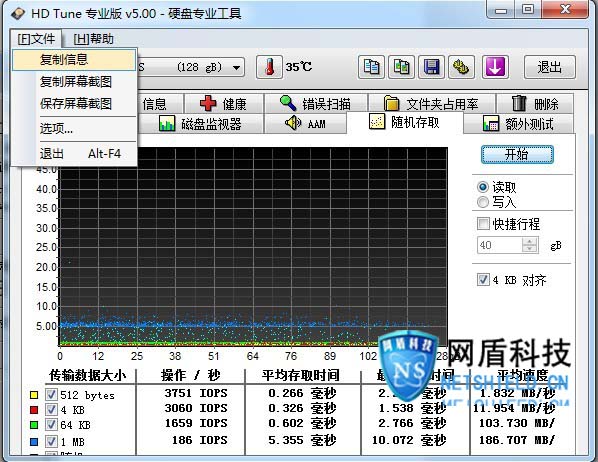The image size is (598, 462).
Task: Switch to the 删除 tab
Action: click(535, 103)
